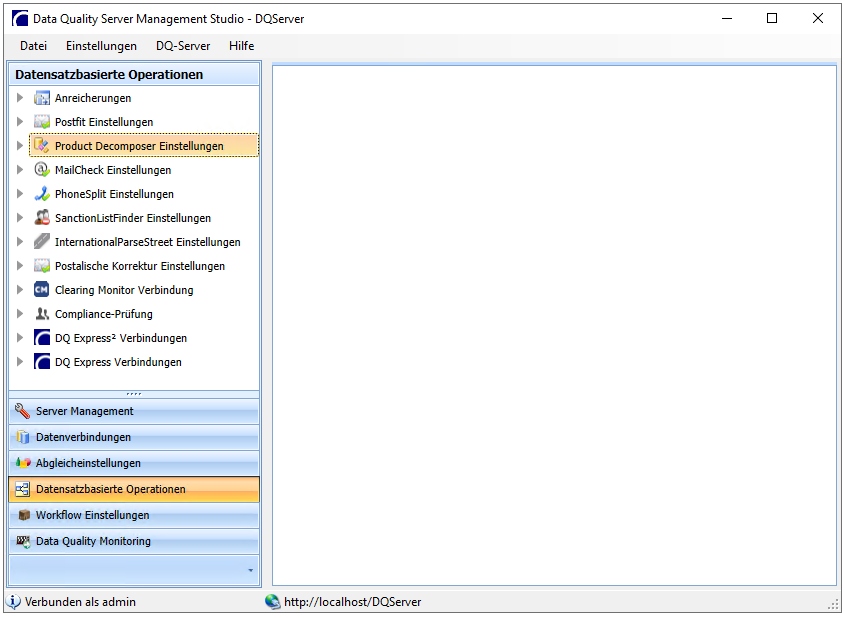Expand Product Decomposer Einstellungen node

coord(20,145)
